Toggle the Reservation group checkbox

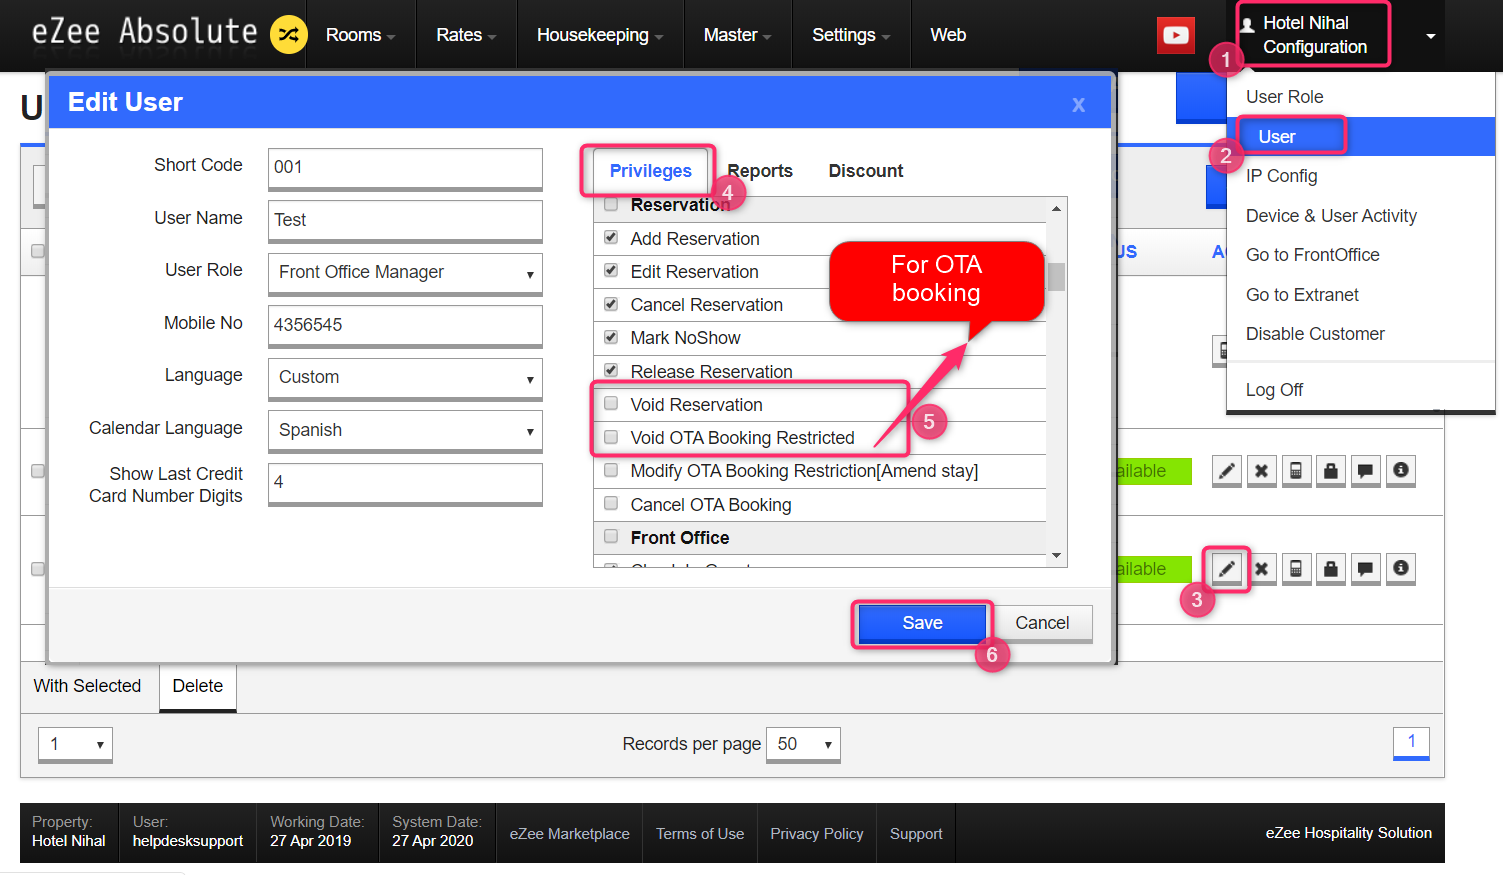tap(611, 205)
